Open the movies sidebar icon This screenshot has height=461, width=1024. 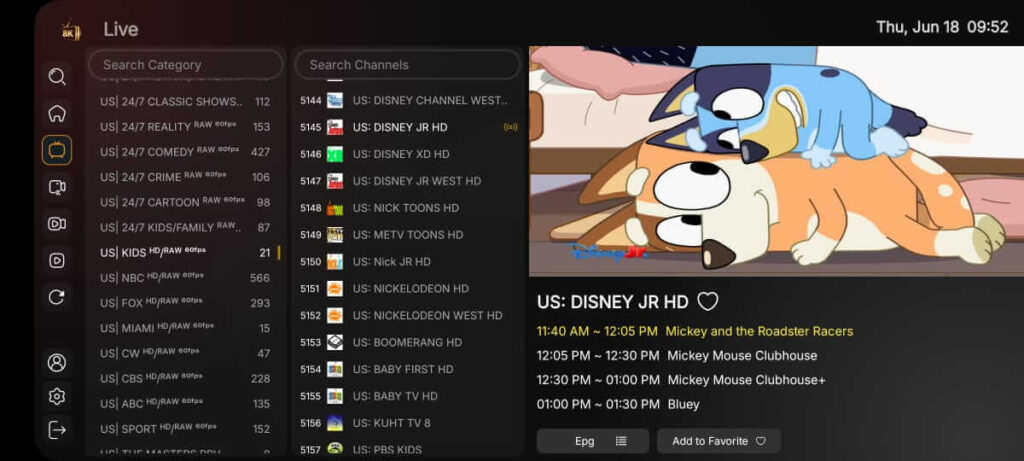click(x=57, y=187)
